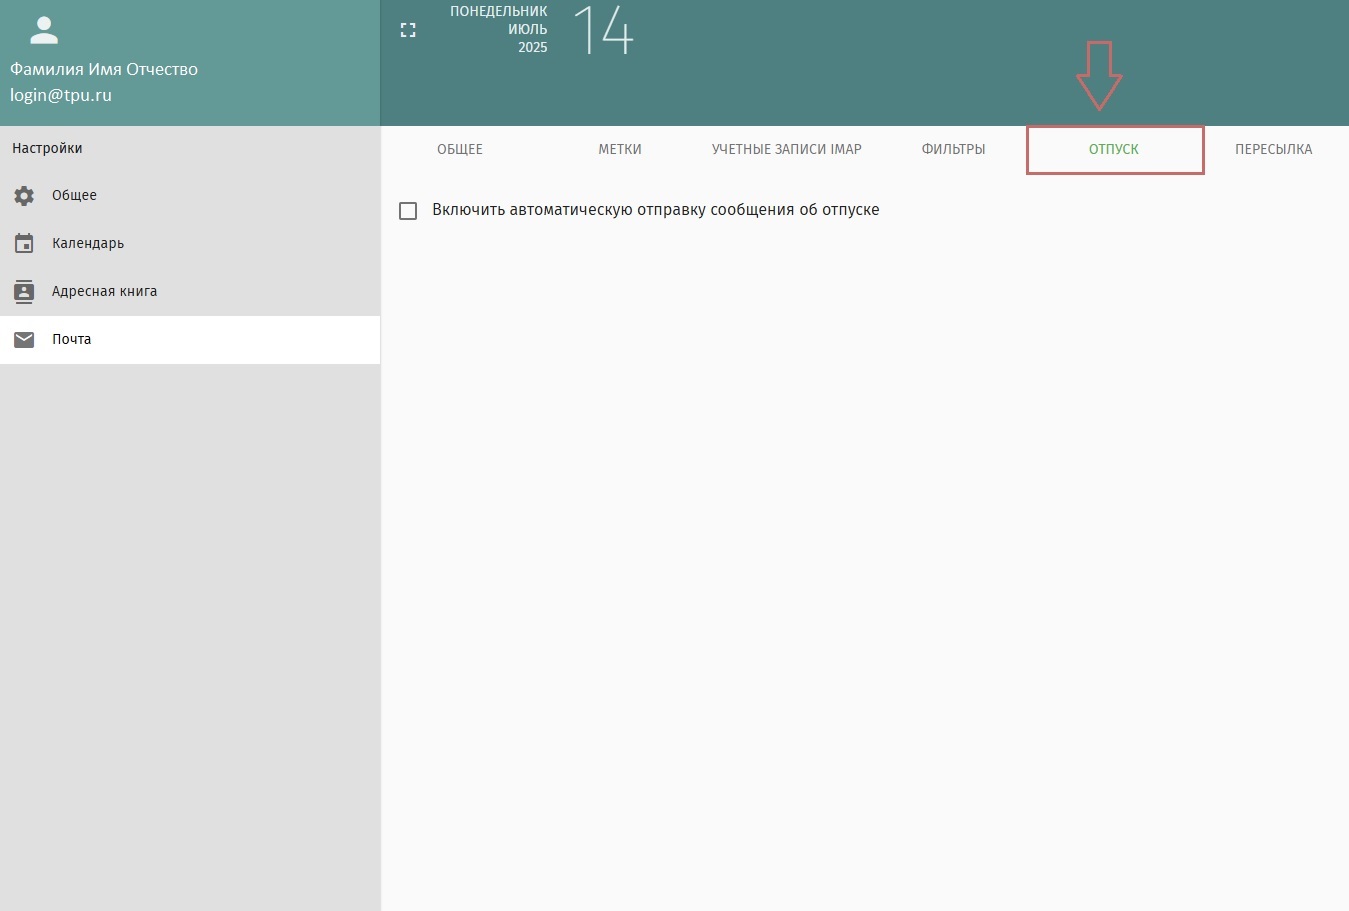Click the calendar icon in sidebar
1349x911 pixels.
[x=24, y=243]
